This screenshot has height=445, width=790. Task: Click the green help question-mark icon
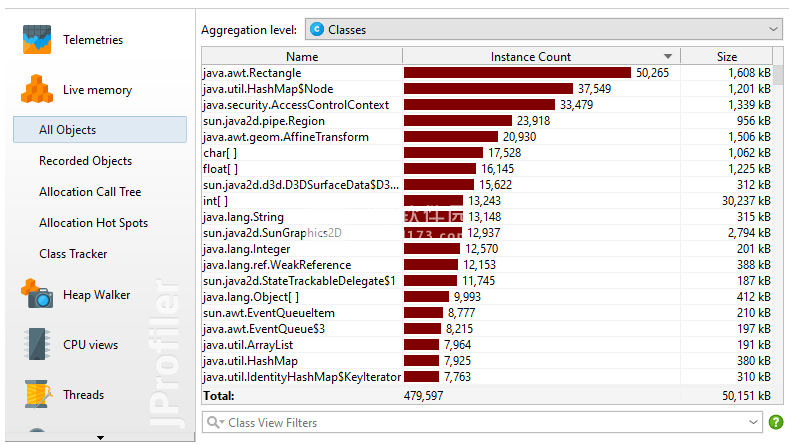[x=776, y=422]
